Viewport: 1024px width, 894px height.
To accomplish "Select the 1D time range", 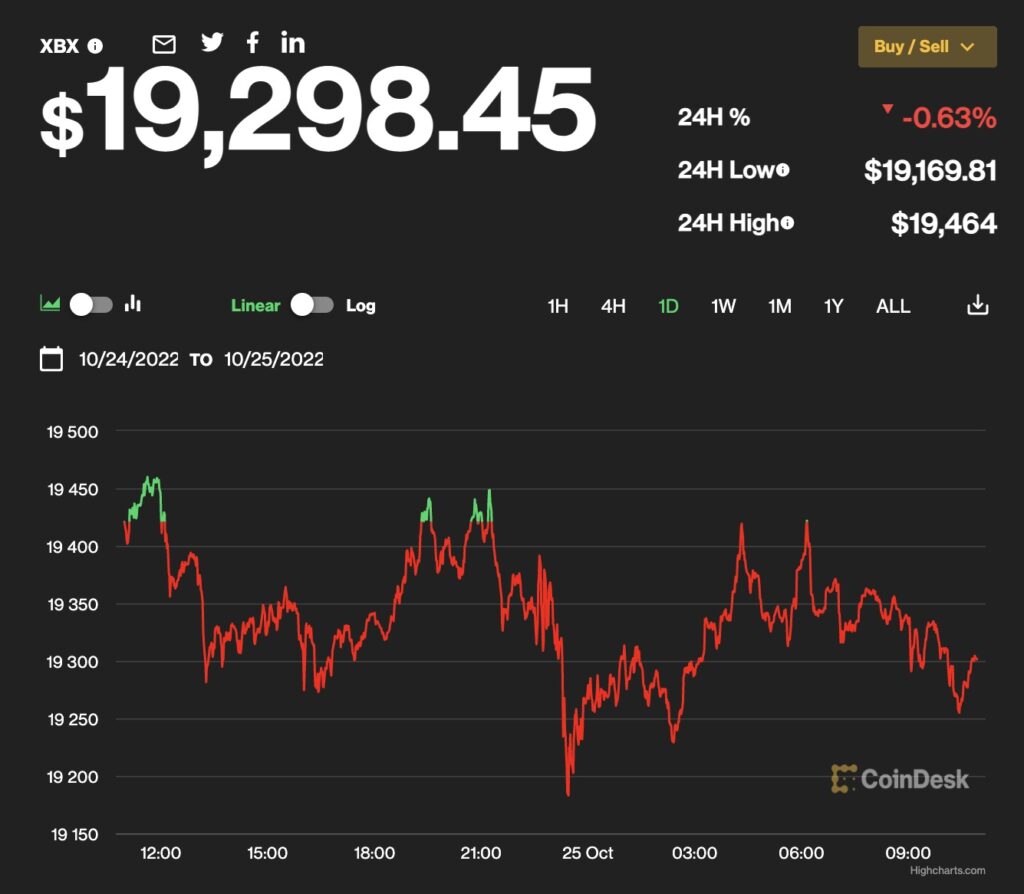I will pyautogui.click(x=668, y=306).
